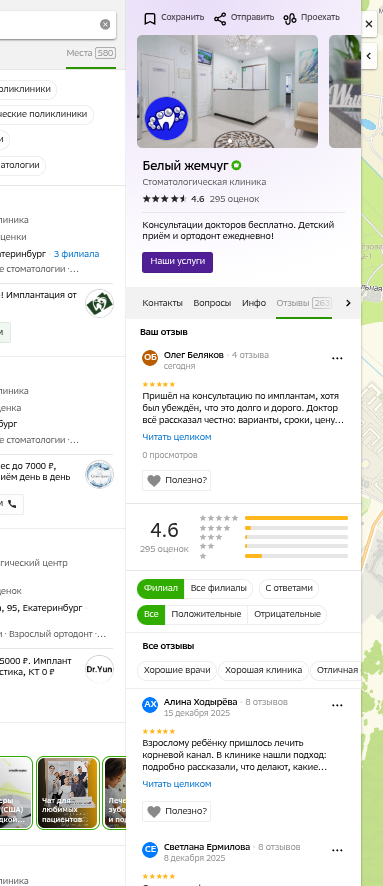Select the Все филиалы filter
This screenshot has width=383, height=886.
tap(219, 588)
